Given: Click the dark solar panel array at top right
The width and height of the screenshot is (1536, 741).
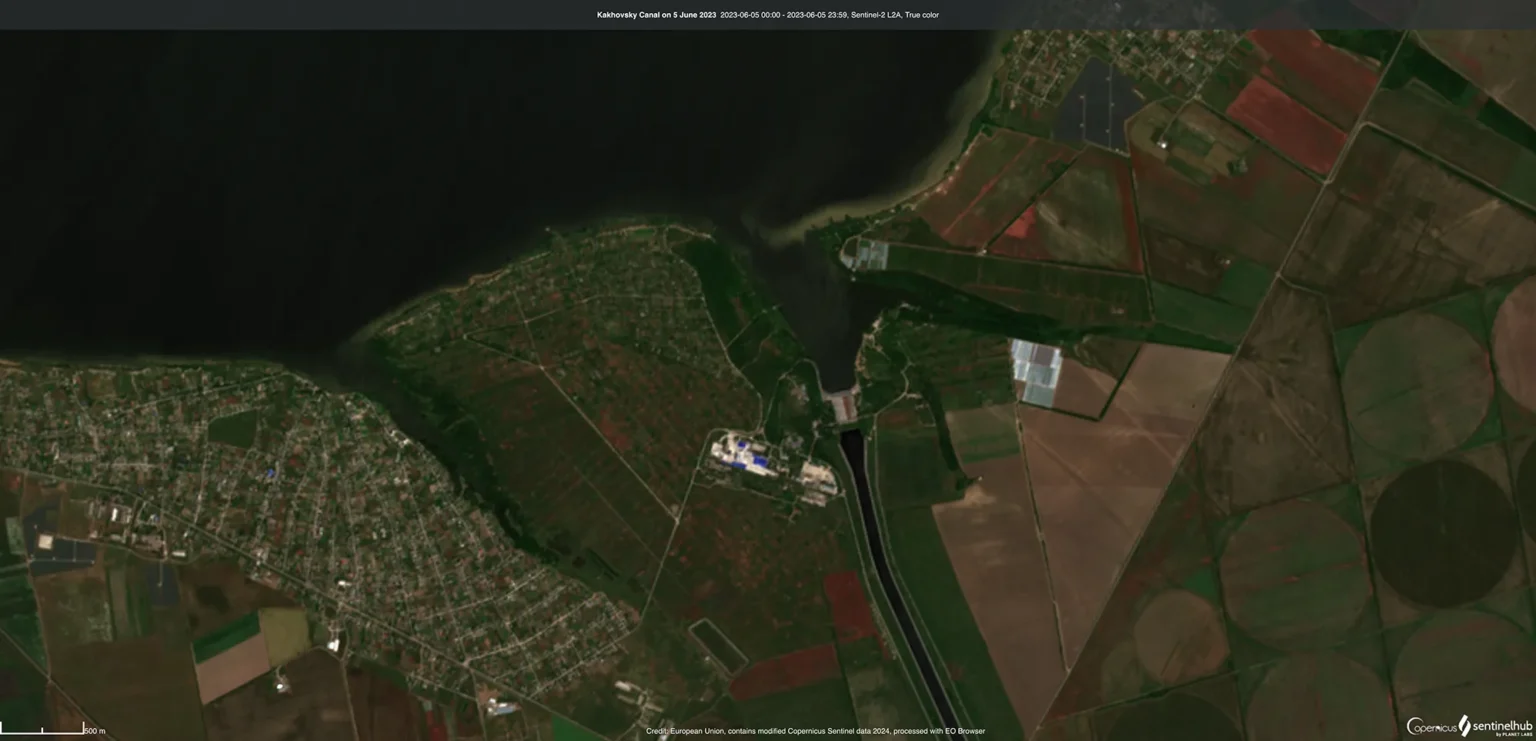Looking at the screenshot, I should click(1100, 102).
